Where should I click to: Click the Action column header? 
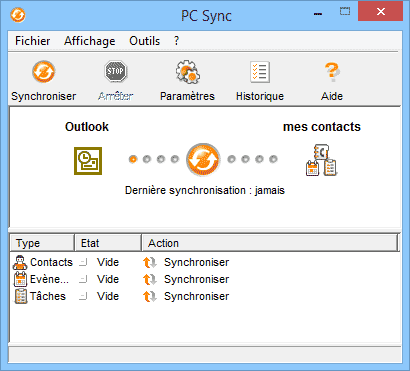coord(270,243)
